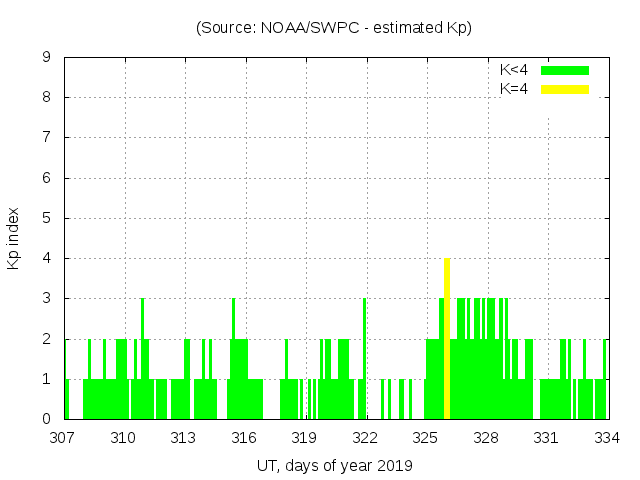
Task: Select the day 328 x-axis tick label
Action: click(x=486, y=437)
